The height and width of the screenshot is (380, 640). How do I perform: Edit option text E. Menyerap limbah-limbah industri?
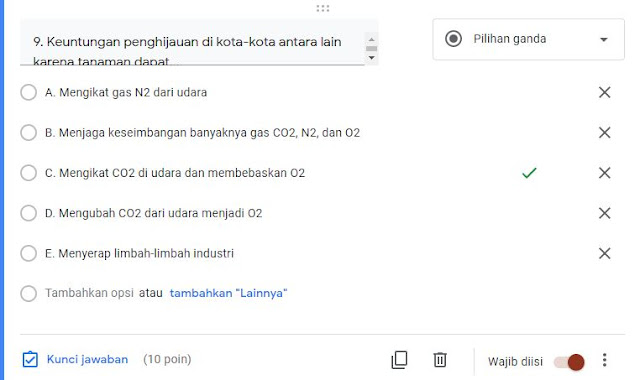[x=140, y=253]
